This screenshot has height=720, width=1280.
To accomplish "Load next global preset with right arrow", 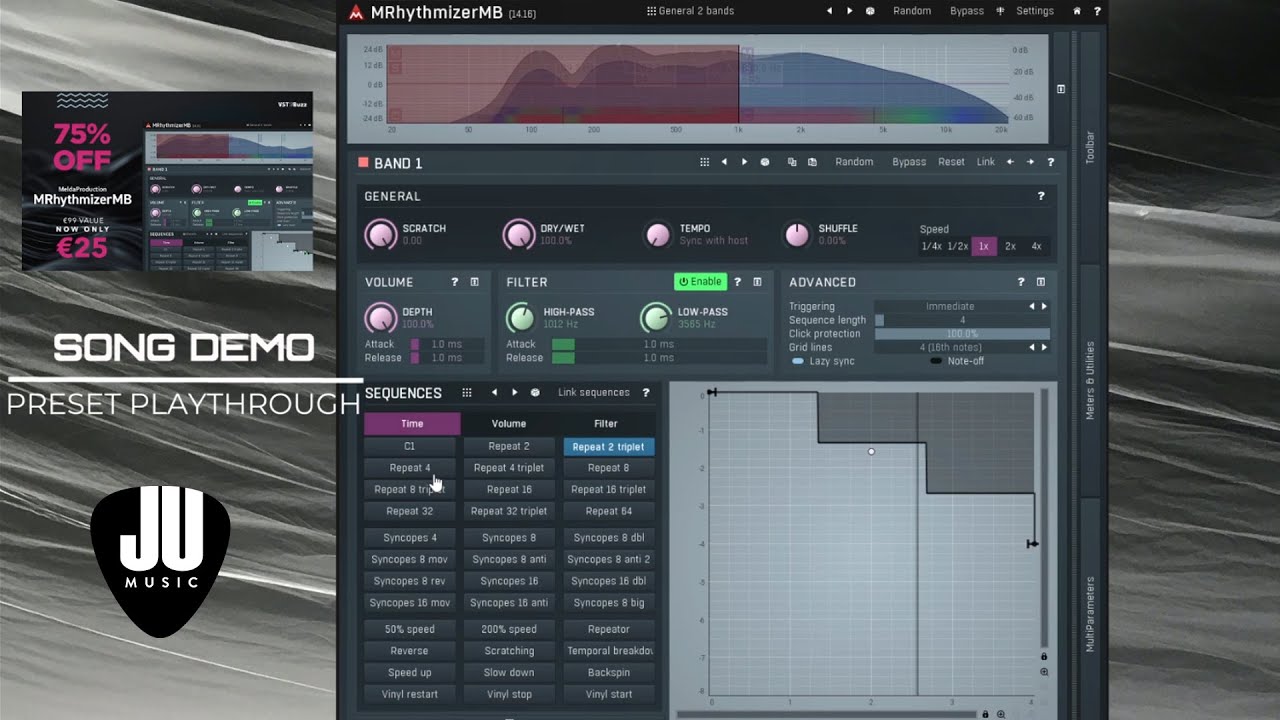I will click(x=850, y=11).
